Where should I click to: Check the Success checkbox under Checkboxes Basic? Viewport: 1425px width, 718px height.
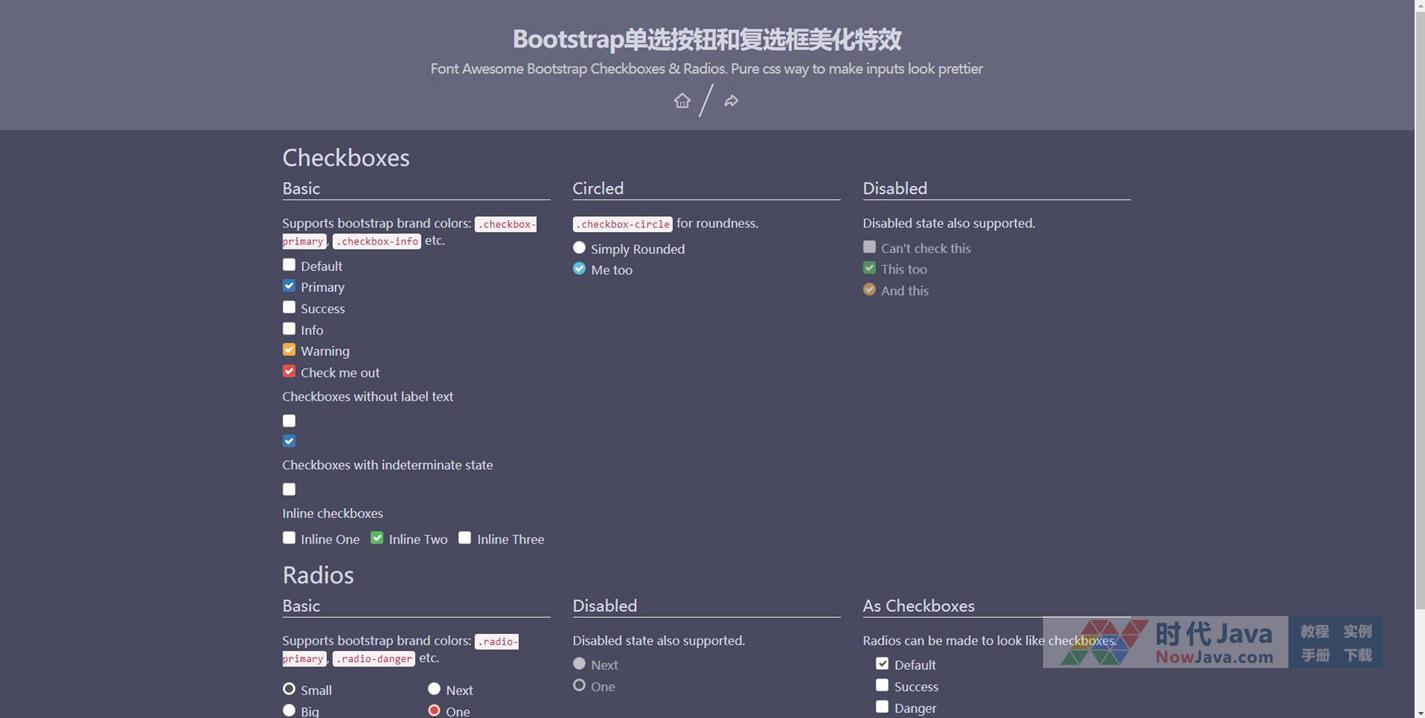point(289,308)
